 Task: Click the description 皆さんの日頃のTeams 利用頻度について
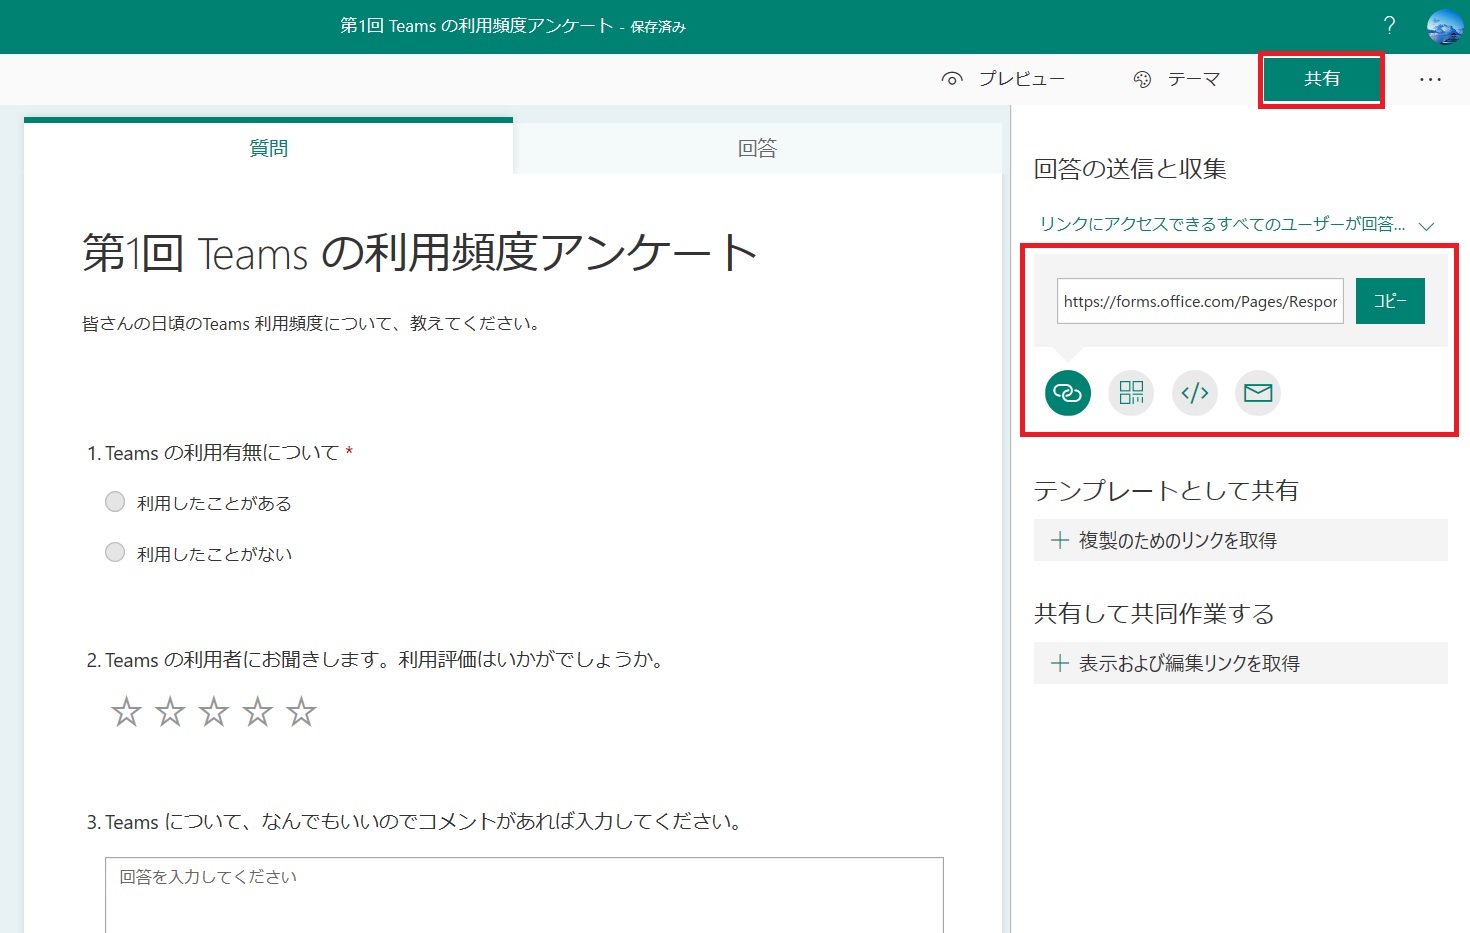(314, 324)
